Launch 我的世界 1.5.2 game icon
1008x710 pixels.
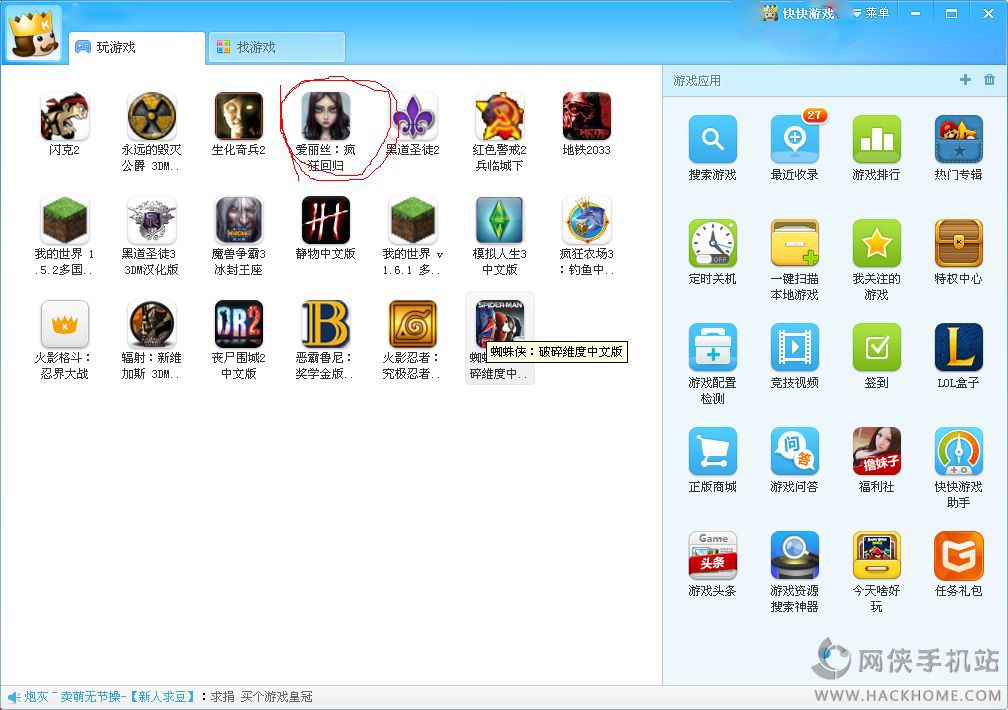point(64,221)
